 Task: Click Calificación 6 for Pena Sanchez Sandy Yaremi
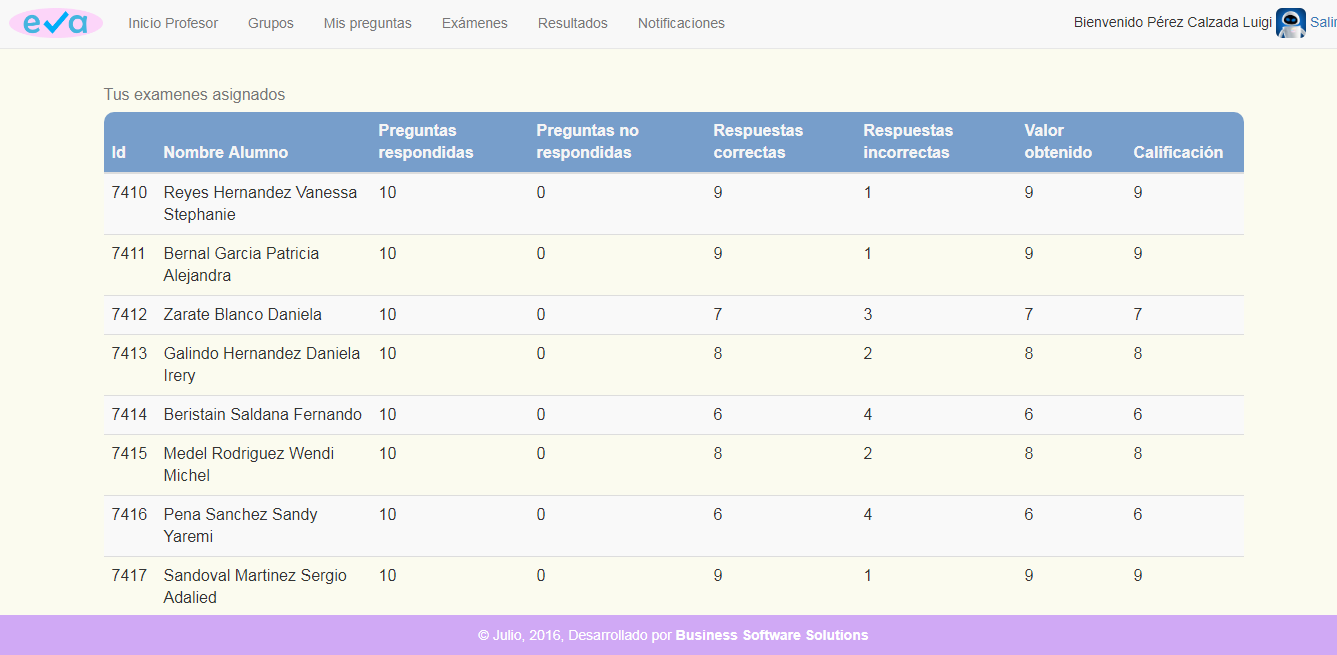pos(1137,514)
